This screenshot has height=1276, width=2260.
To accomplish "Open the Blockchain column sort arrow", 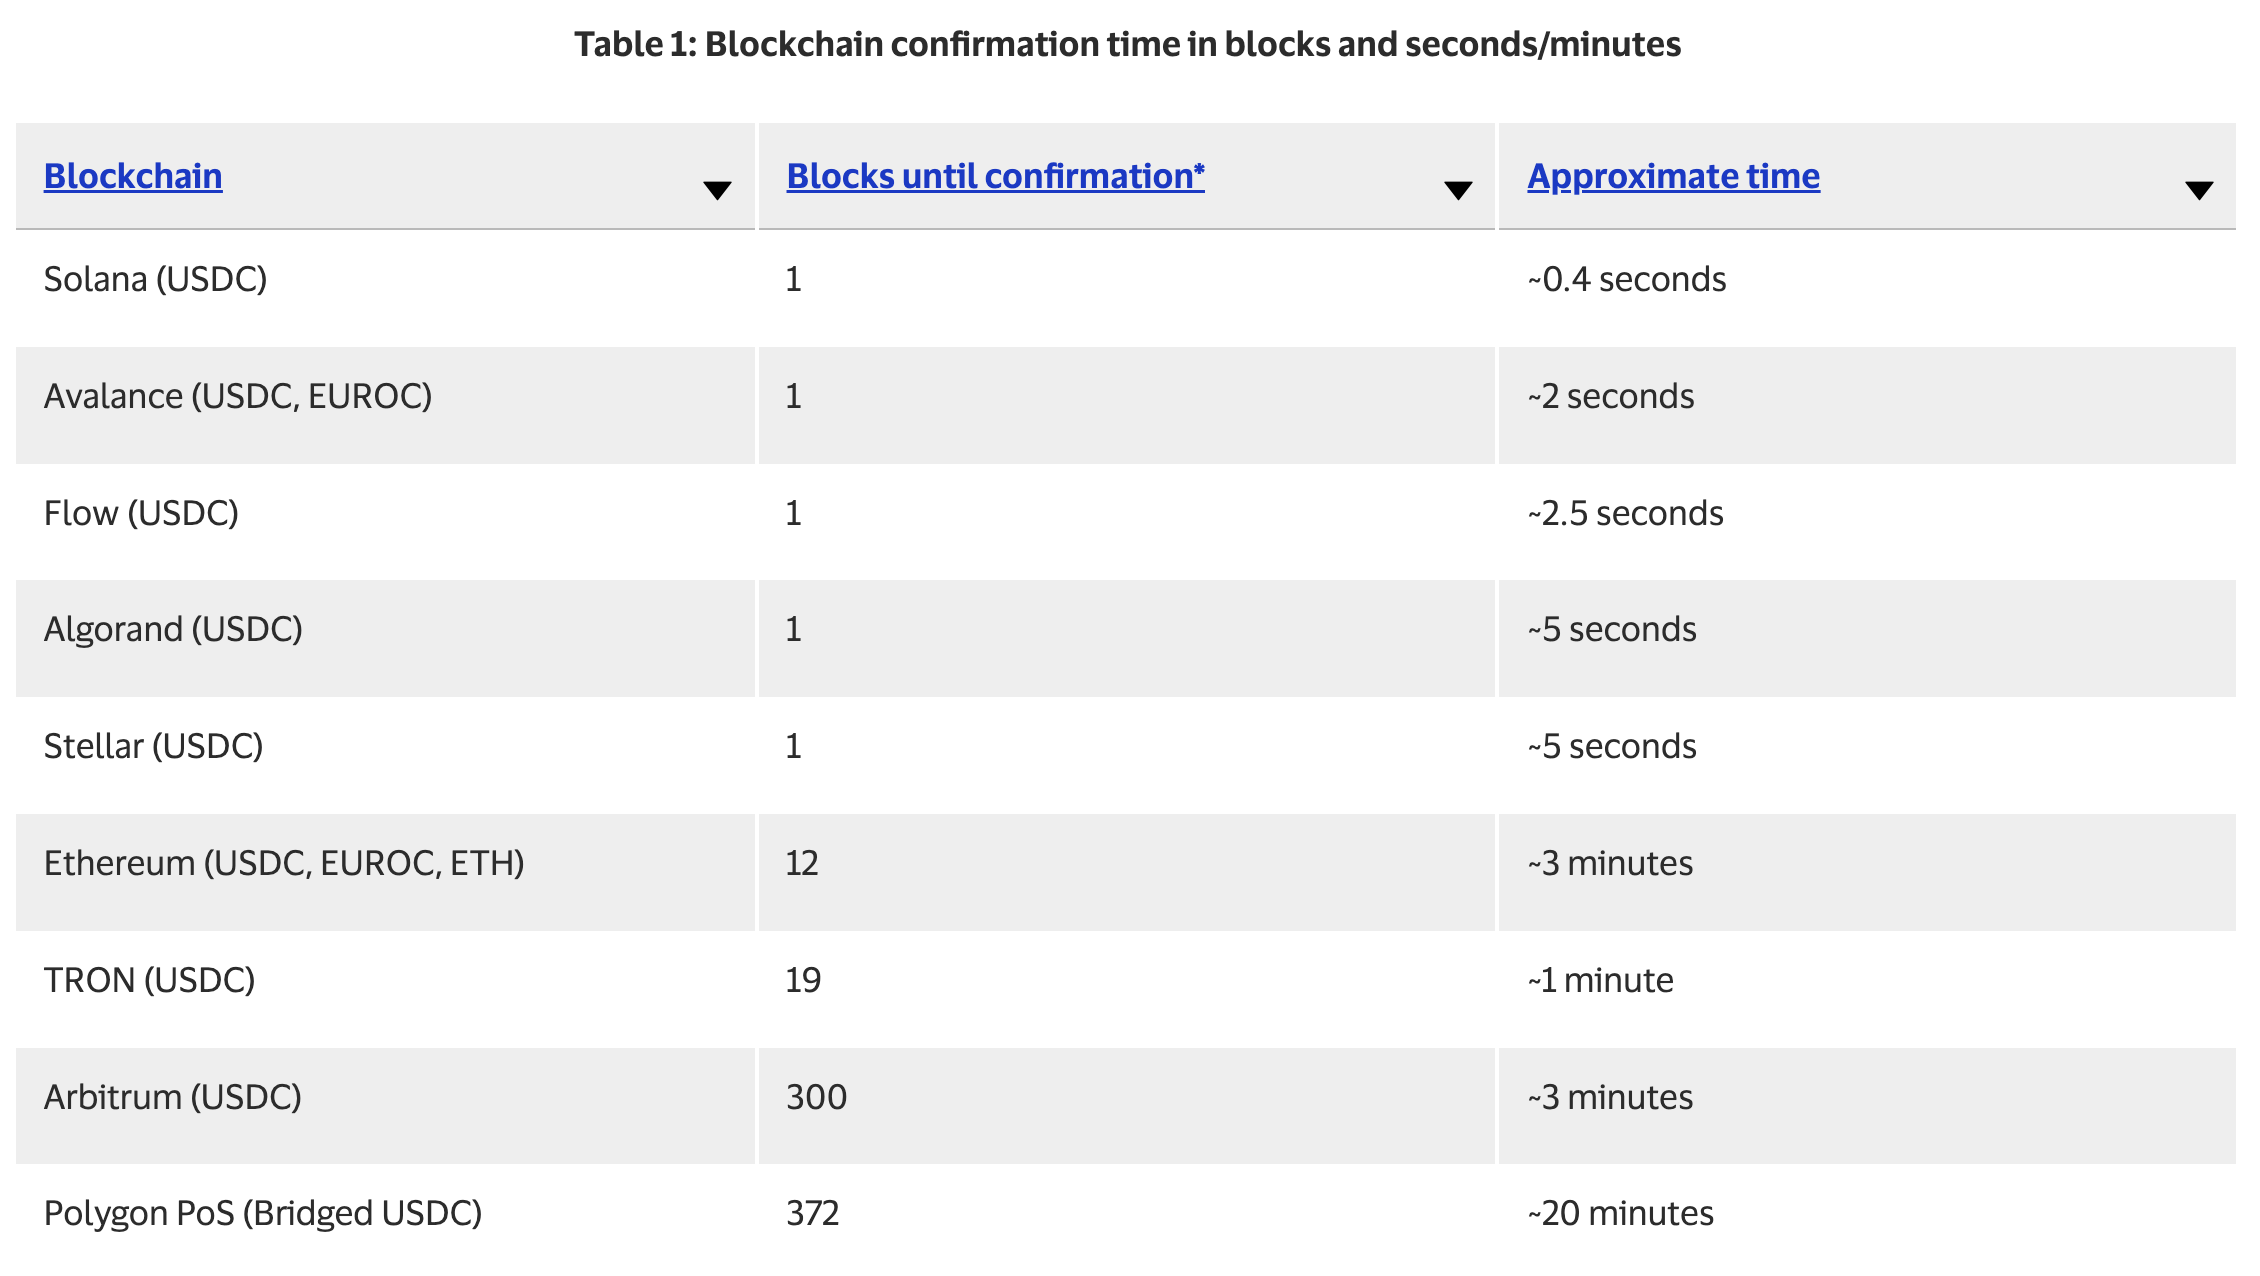I will pyautogui.click(x=717, y=190).
